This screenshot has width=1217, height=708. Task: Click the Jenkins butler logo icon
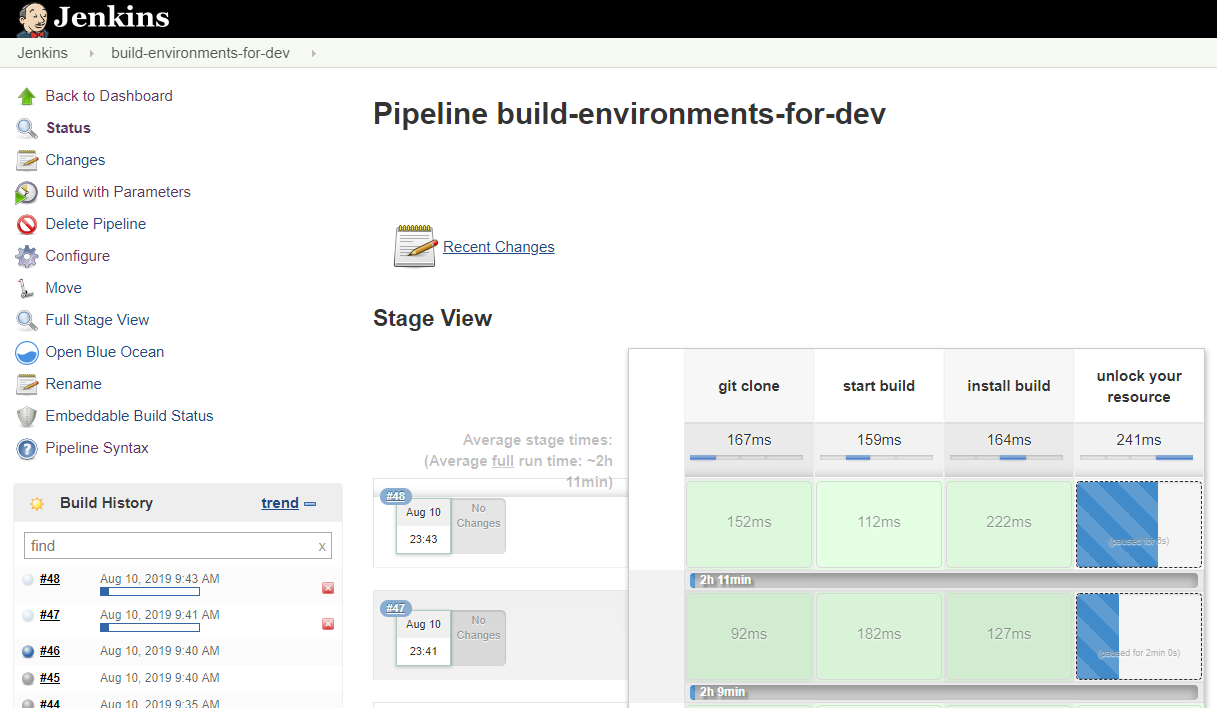point(32,19)
